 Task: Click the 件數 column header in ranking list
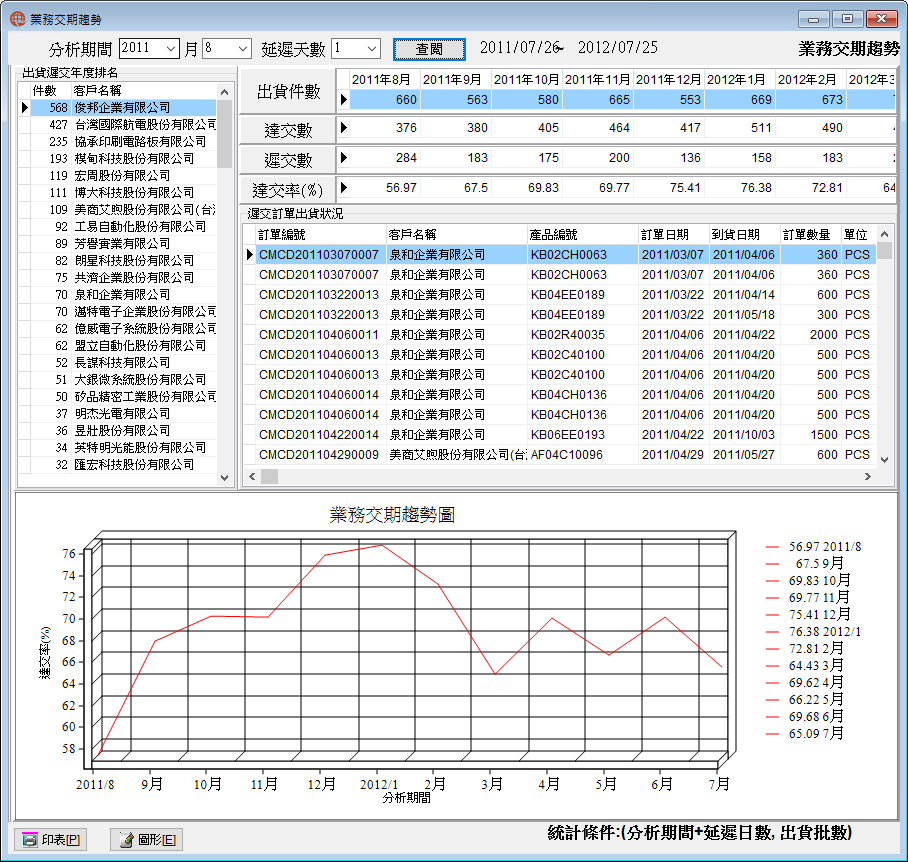51,91
